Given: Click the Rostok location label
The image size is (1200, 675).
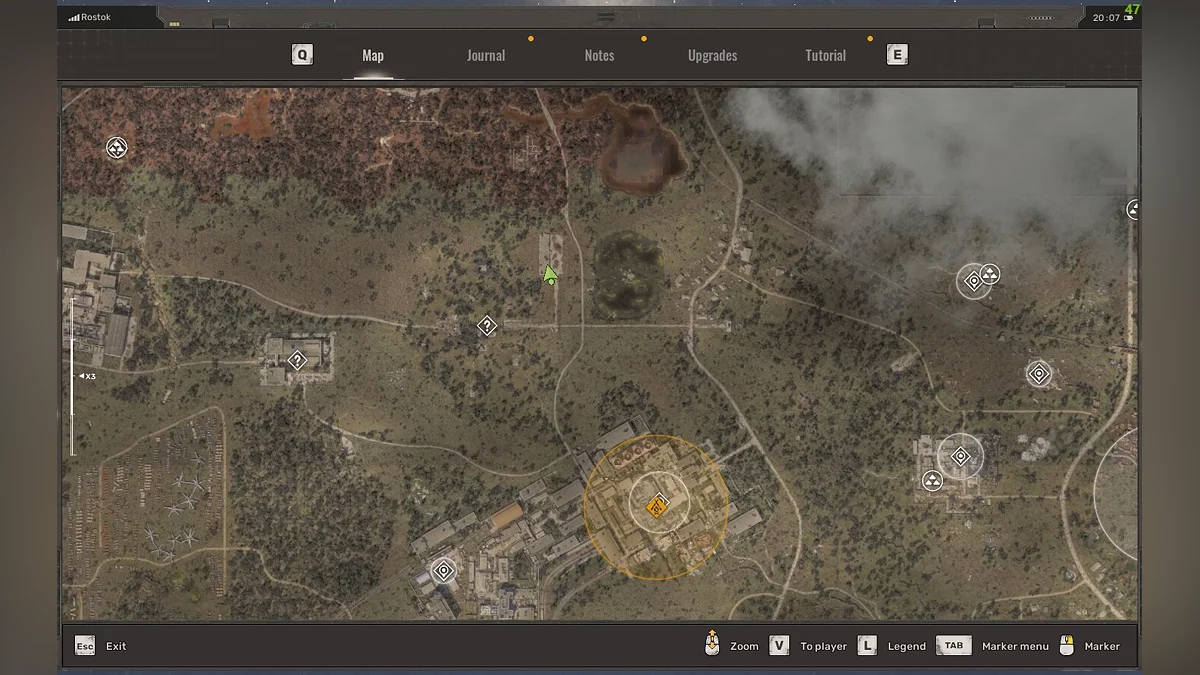Looking at the screenshot, I should tap(96, 17).
